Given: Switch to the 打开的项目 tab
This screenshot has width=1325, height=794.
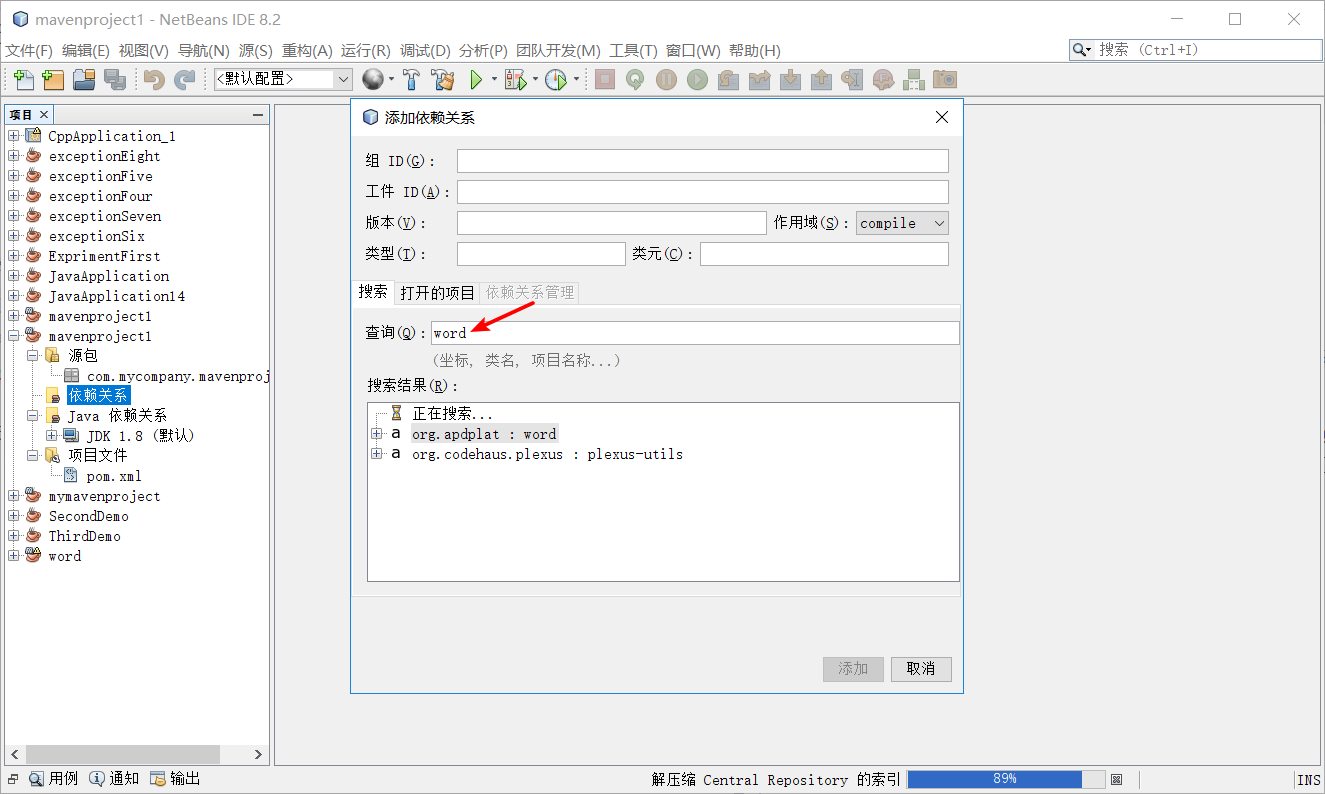Looking at the screenshot, I should point(437,292).
